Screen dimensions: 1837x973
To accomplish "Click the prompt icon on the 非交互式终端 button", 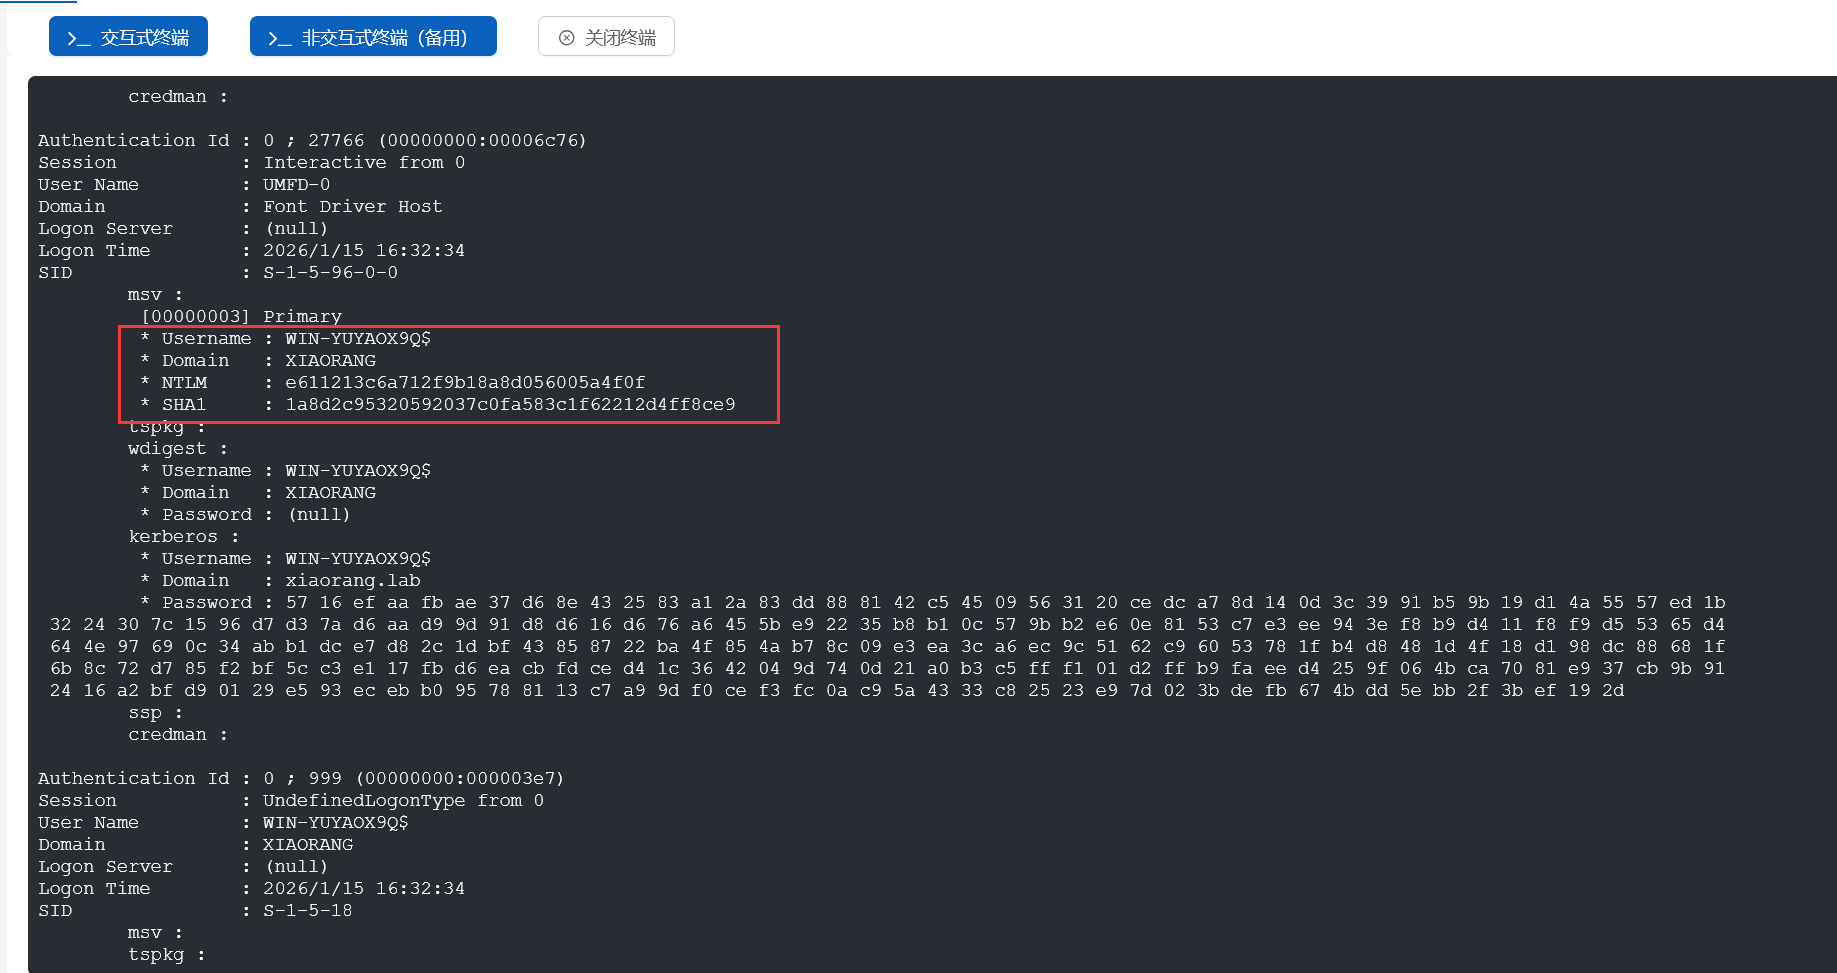I will click(x=279, y=38).
